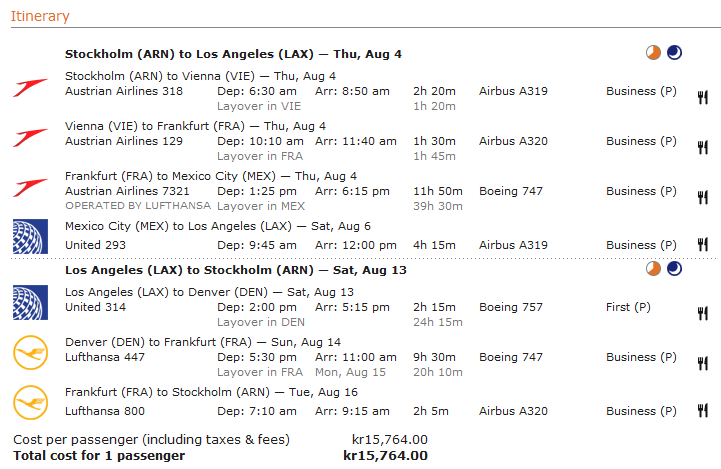The image size is (721, 469).
Task: Click orange daytime icon on return header
Action: (x=653, y=268)
